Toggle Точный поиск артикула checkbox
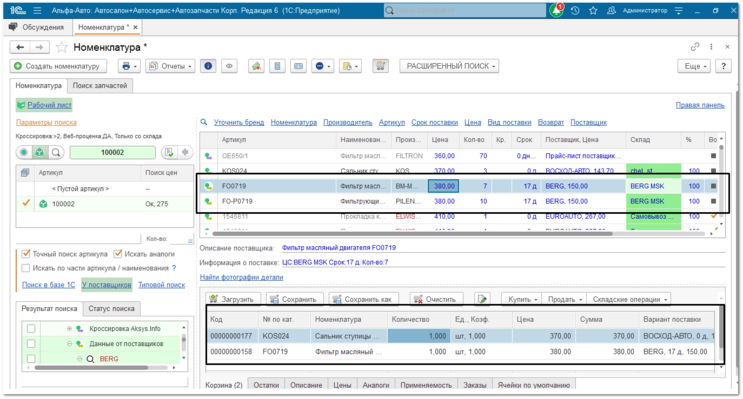This screenshot has height=399, width=743. [x=26, y=254]
